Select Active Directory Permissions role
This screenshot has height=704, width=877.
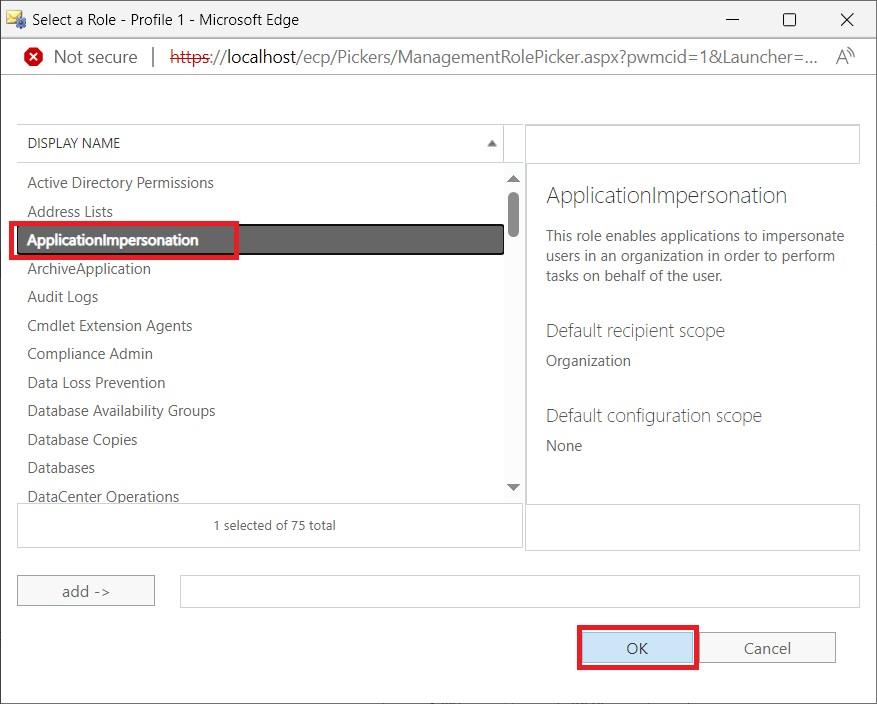click(120, 183)
